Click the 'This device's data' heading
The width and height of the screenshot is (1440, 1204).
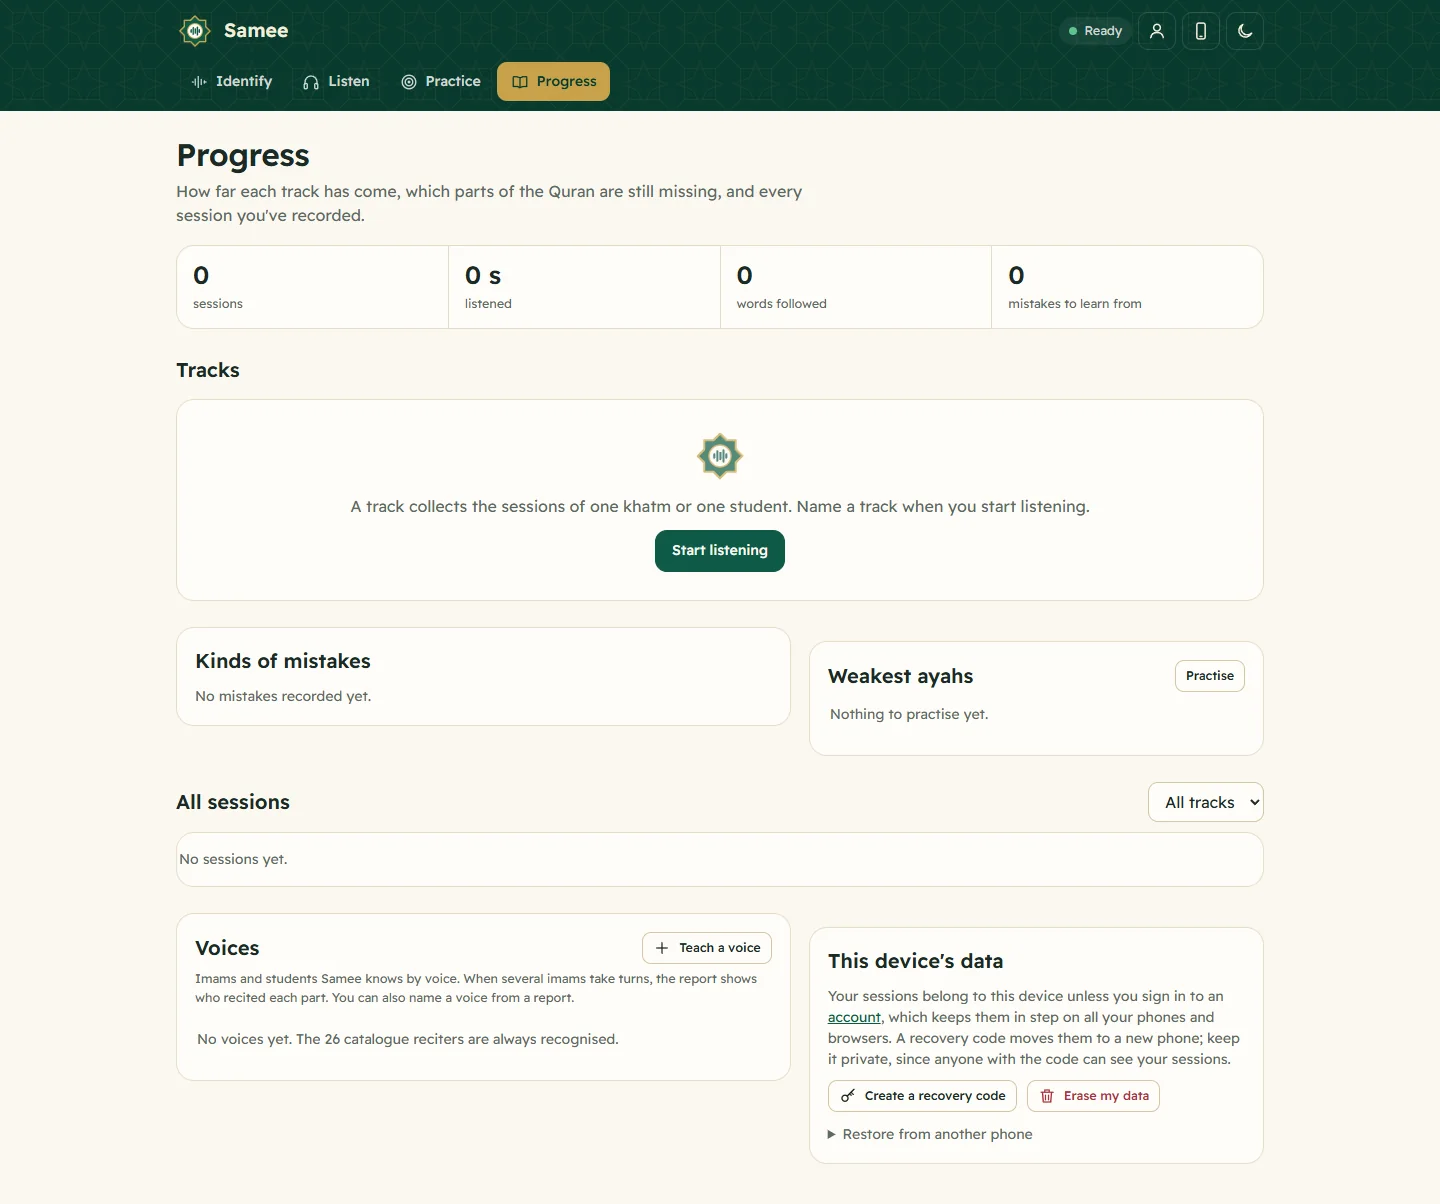(x=916, y=961)
